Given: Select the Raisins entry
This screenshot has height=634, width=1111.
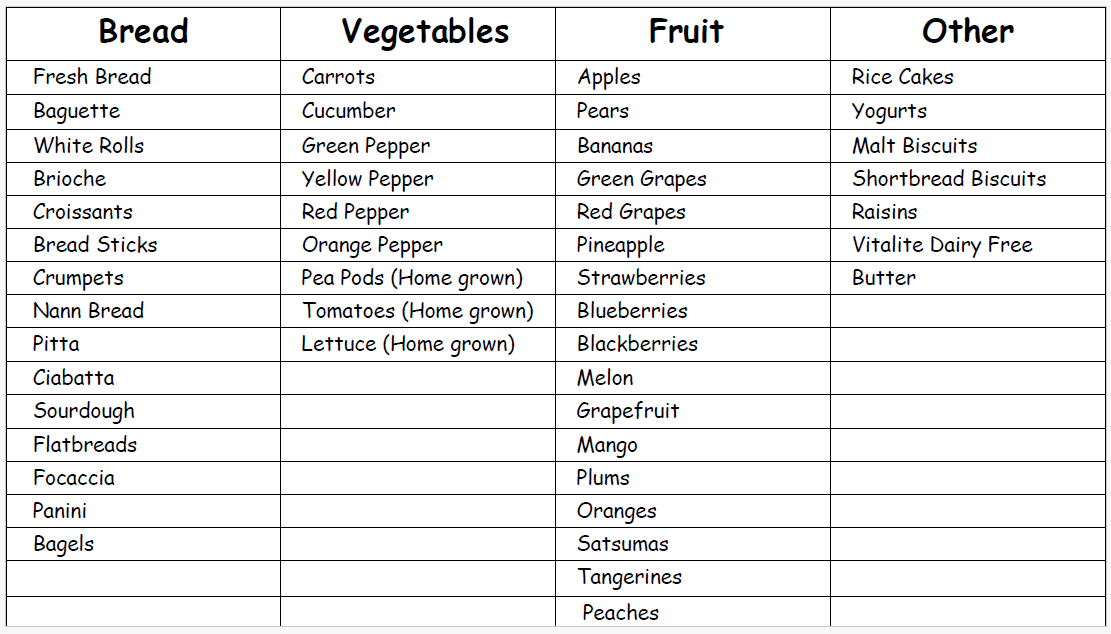Looking at the screenshot, I should (x=885, y=212).
